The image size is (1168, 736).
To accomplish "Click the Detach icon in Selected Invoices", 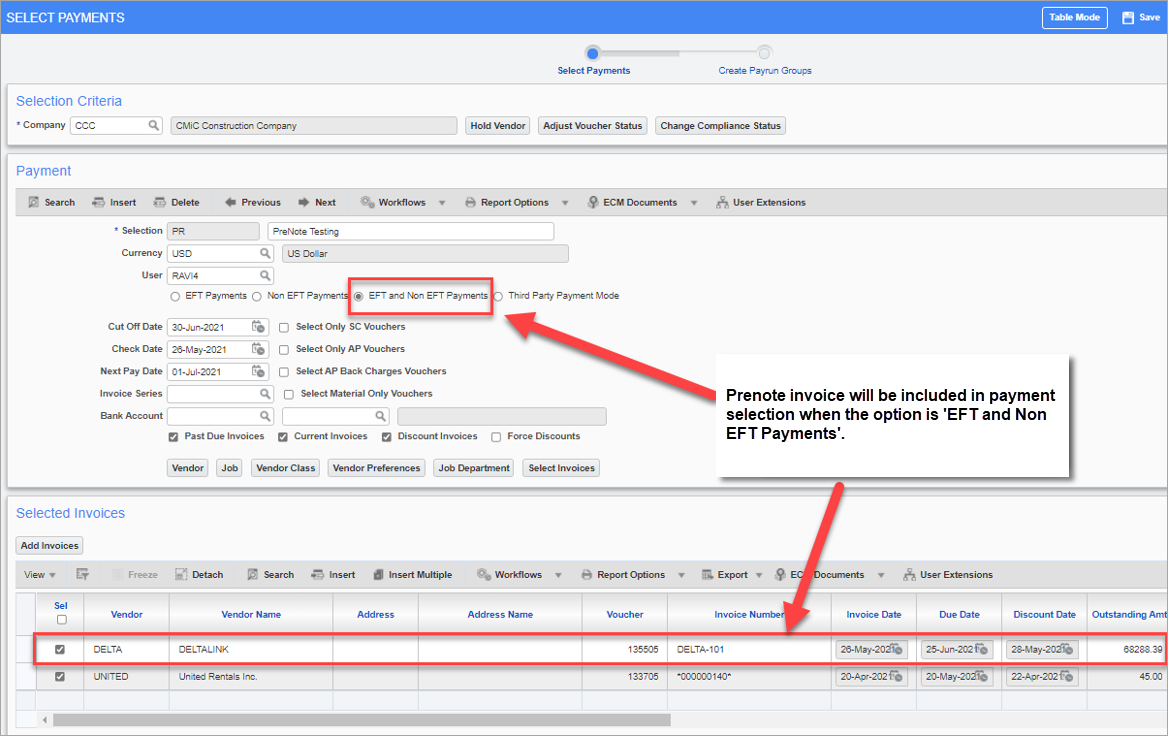I will [181, 574].
